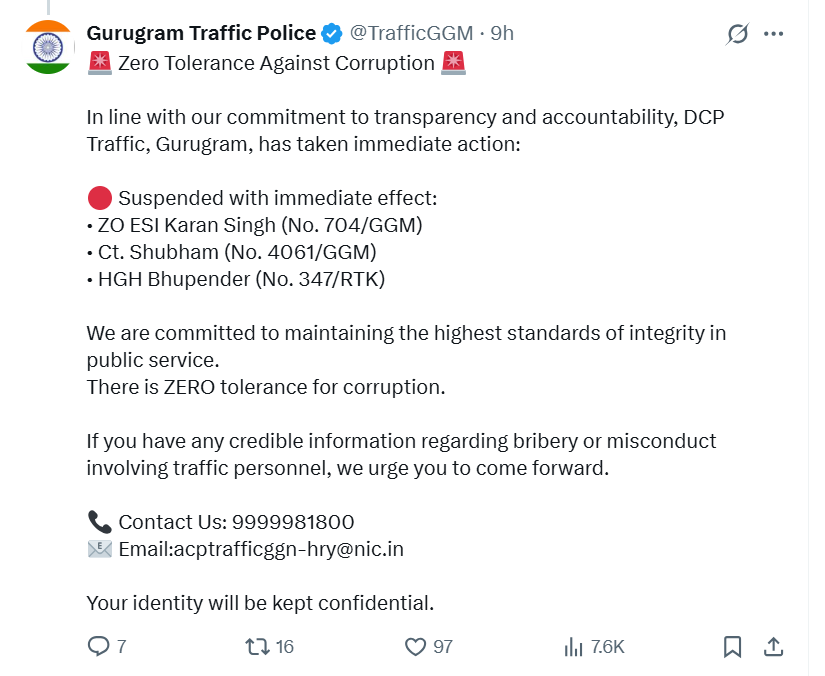The height and width of the screenshot is (676, 825).
Task: Click the "Zero Tolerance Against Corruption" headline text
Action: [276, 64]
